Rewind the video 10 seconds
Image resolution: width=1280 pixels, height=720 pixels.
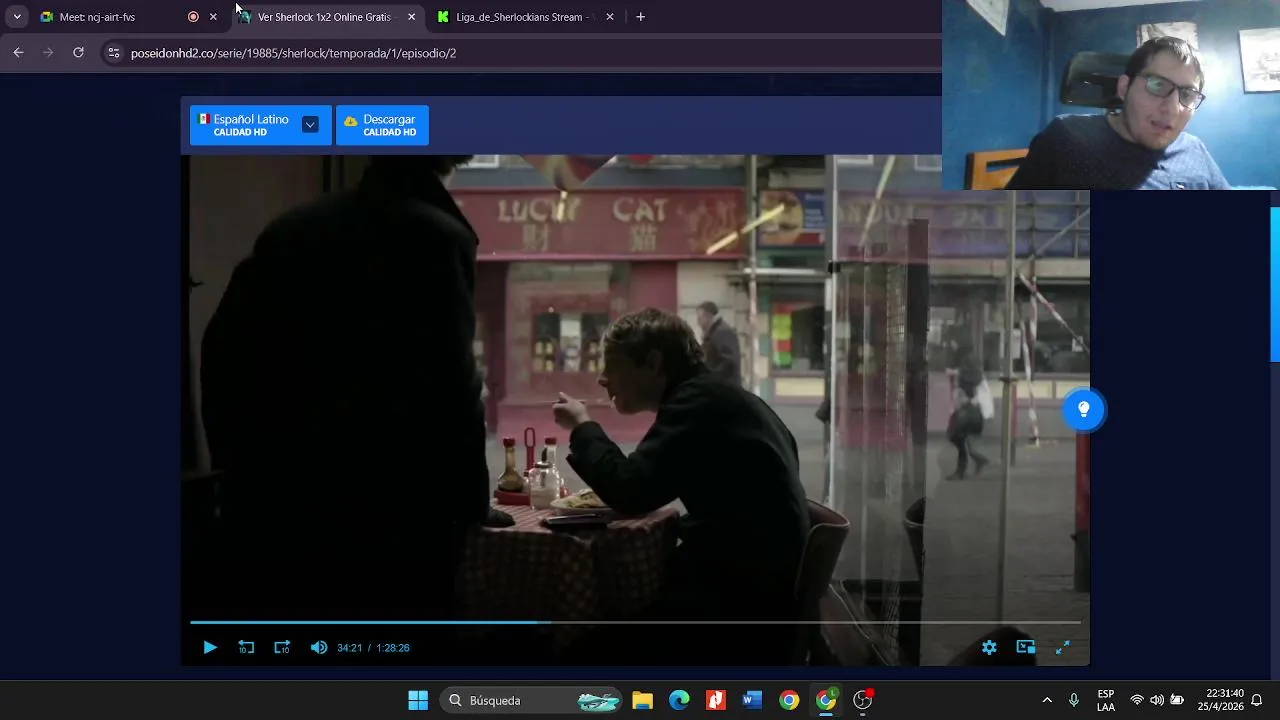[x=246, y=648]
